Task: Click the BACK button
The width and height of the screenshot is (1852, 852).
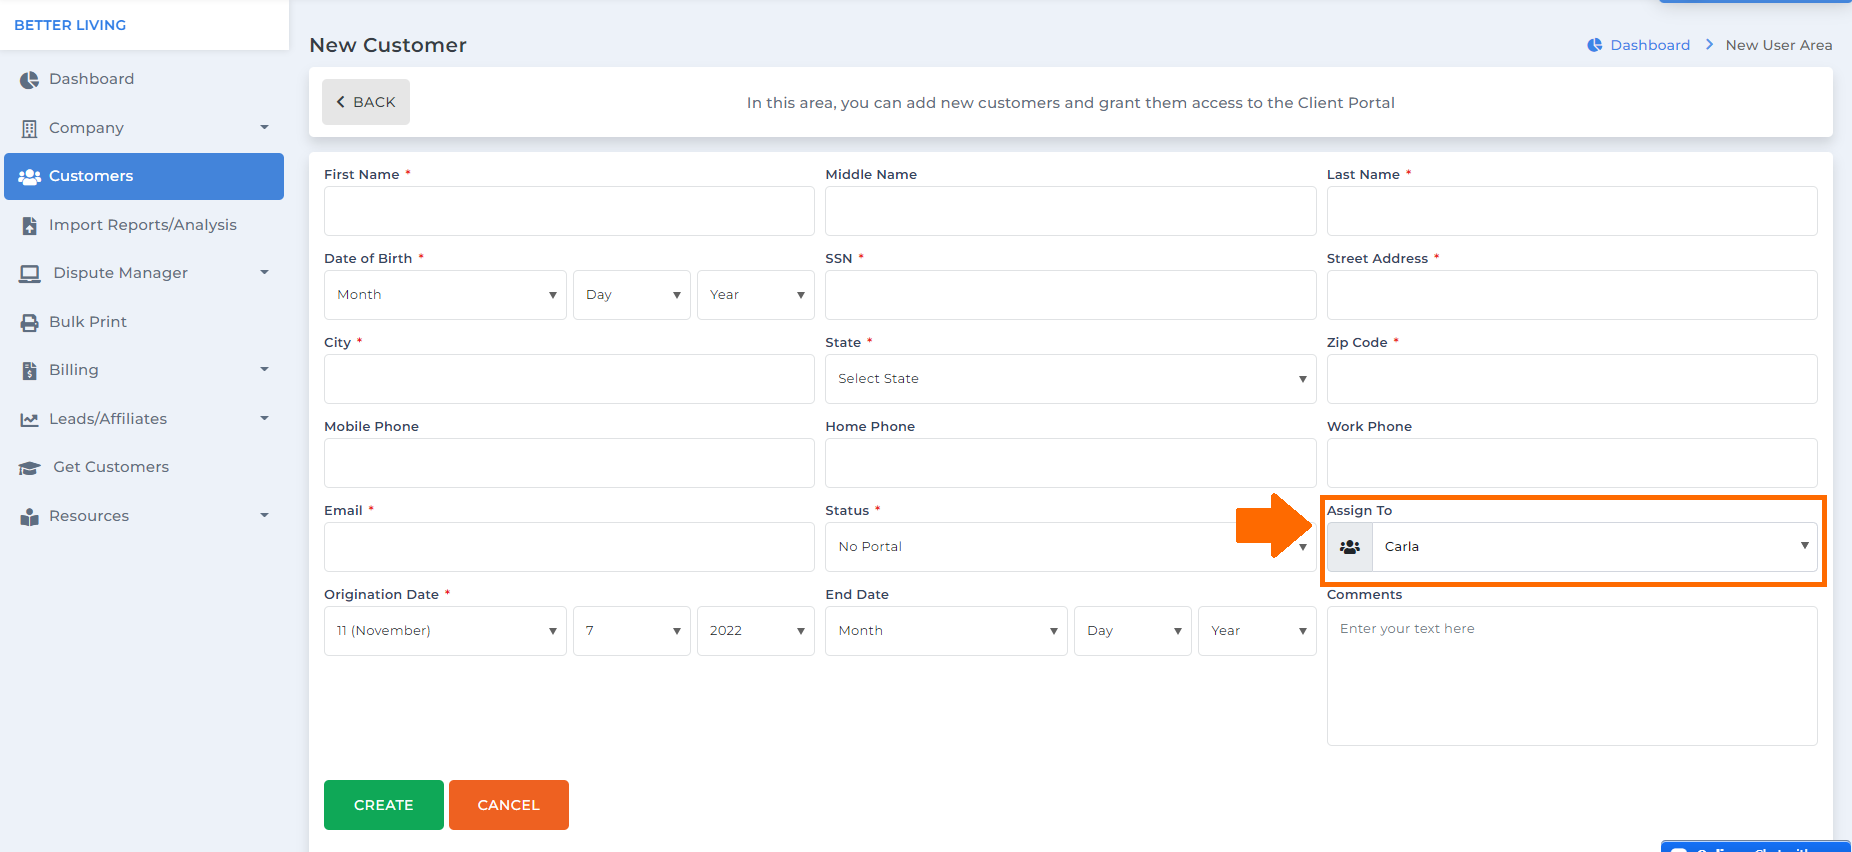Action: 366,102
